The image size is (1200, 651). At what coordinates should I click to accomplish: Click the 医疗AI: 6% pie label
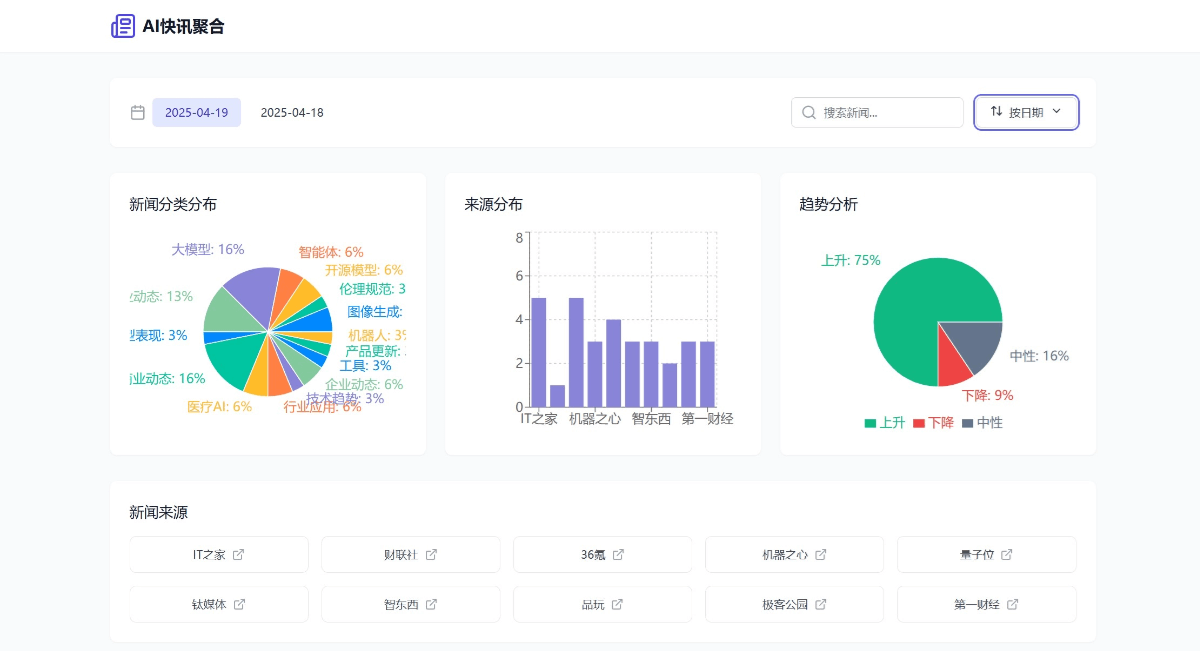tap(220, 407)
